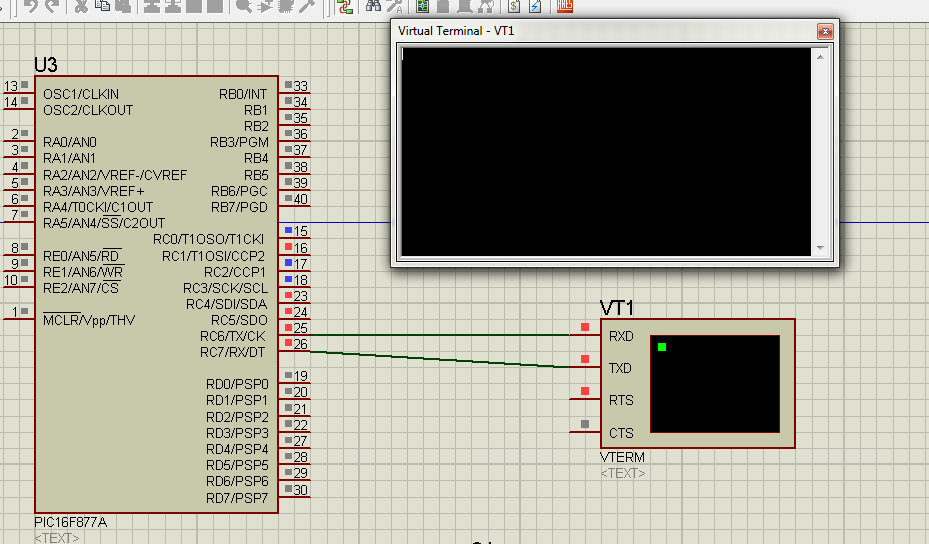
Task: Open the Design Explorer icon
Action: (x=422, y=6)
